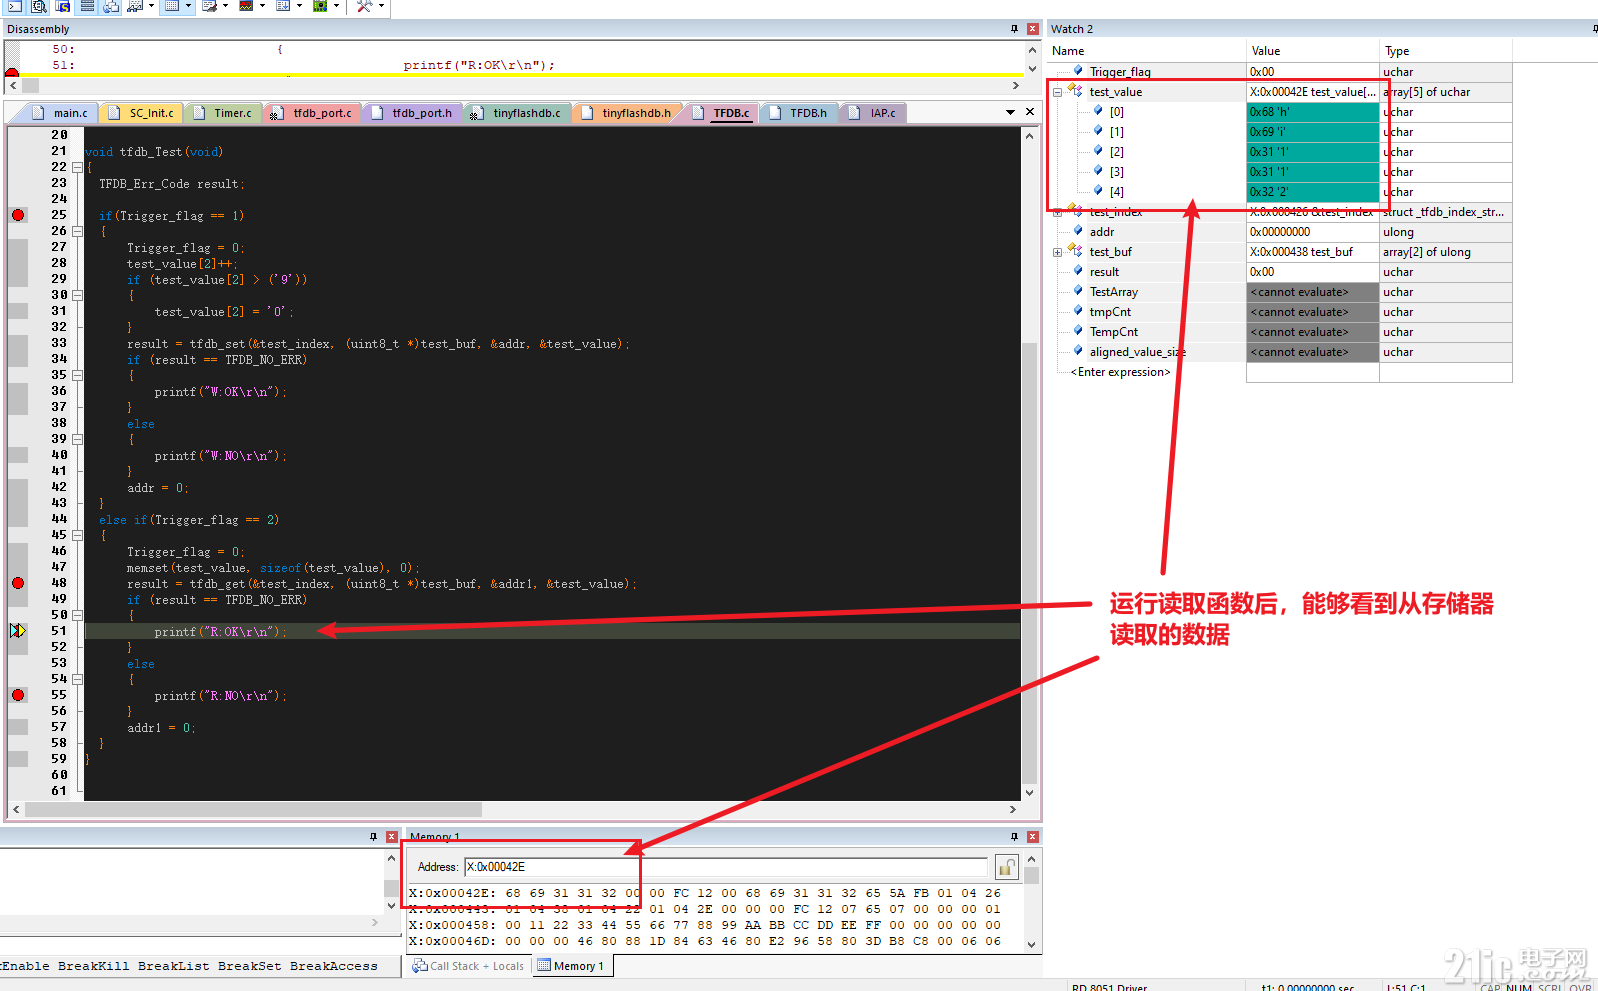The width and height of the screenshot is (1598, 991).
Task: Toggle the Registers window icon
Action: click(87, 6)
